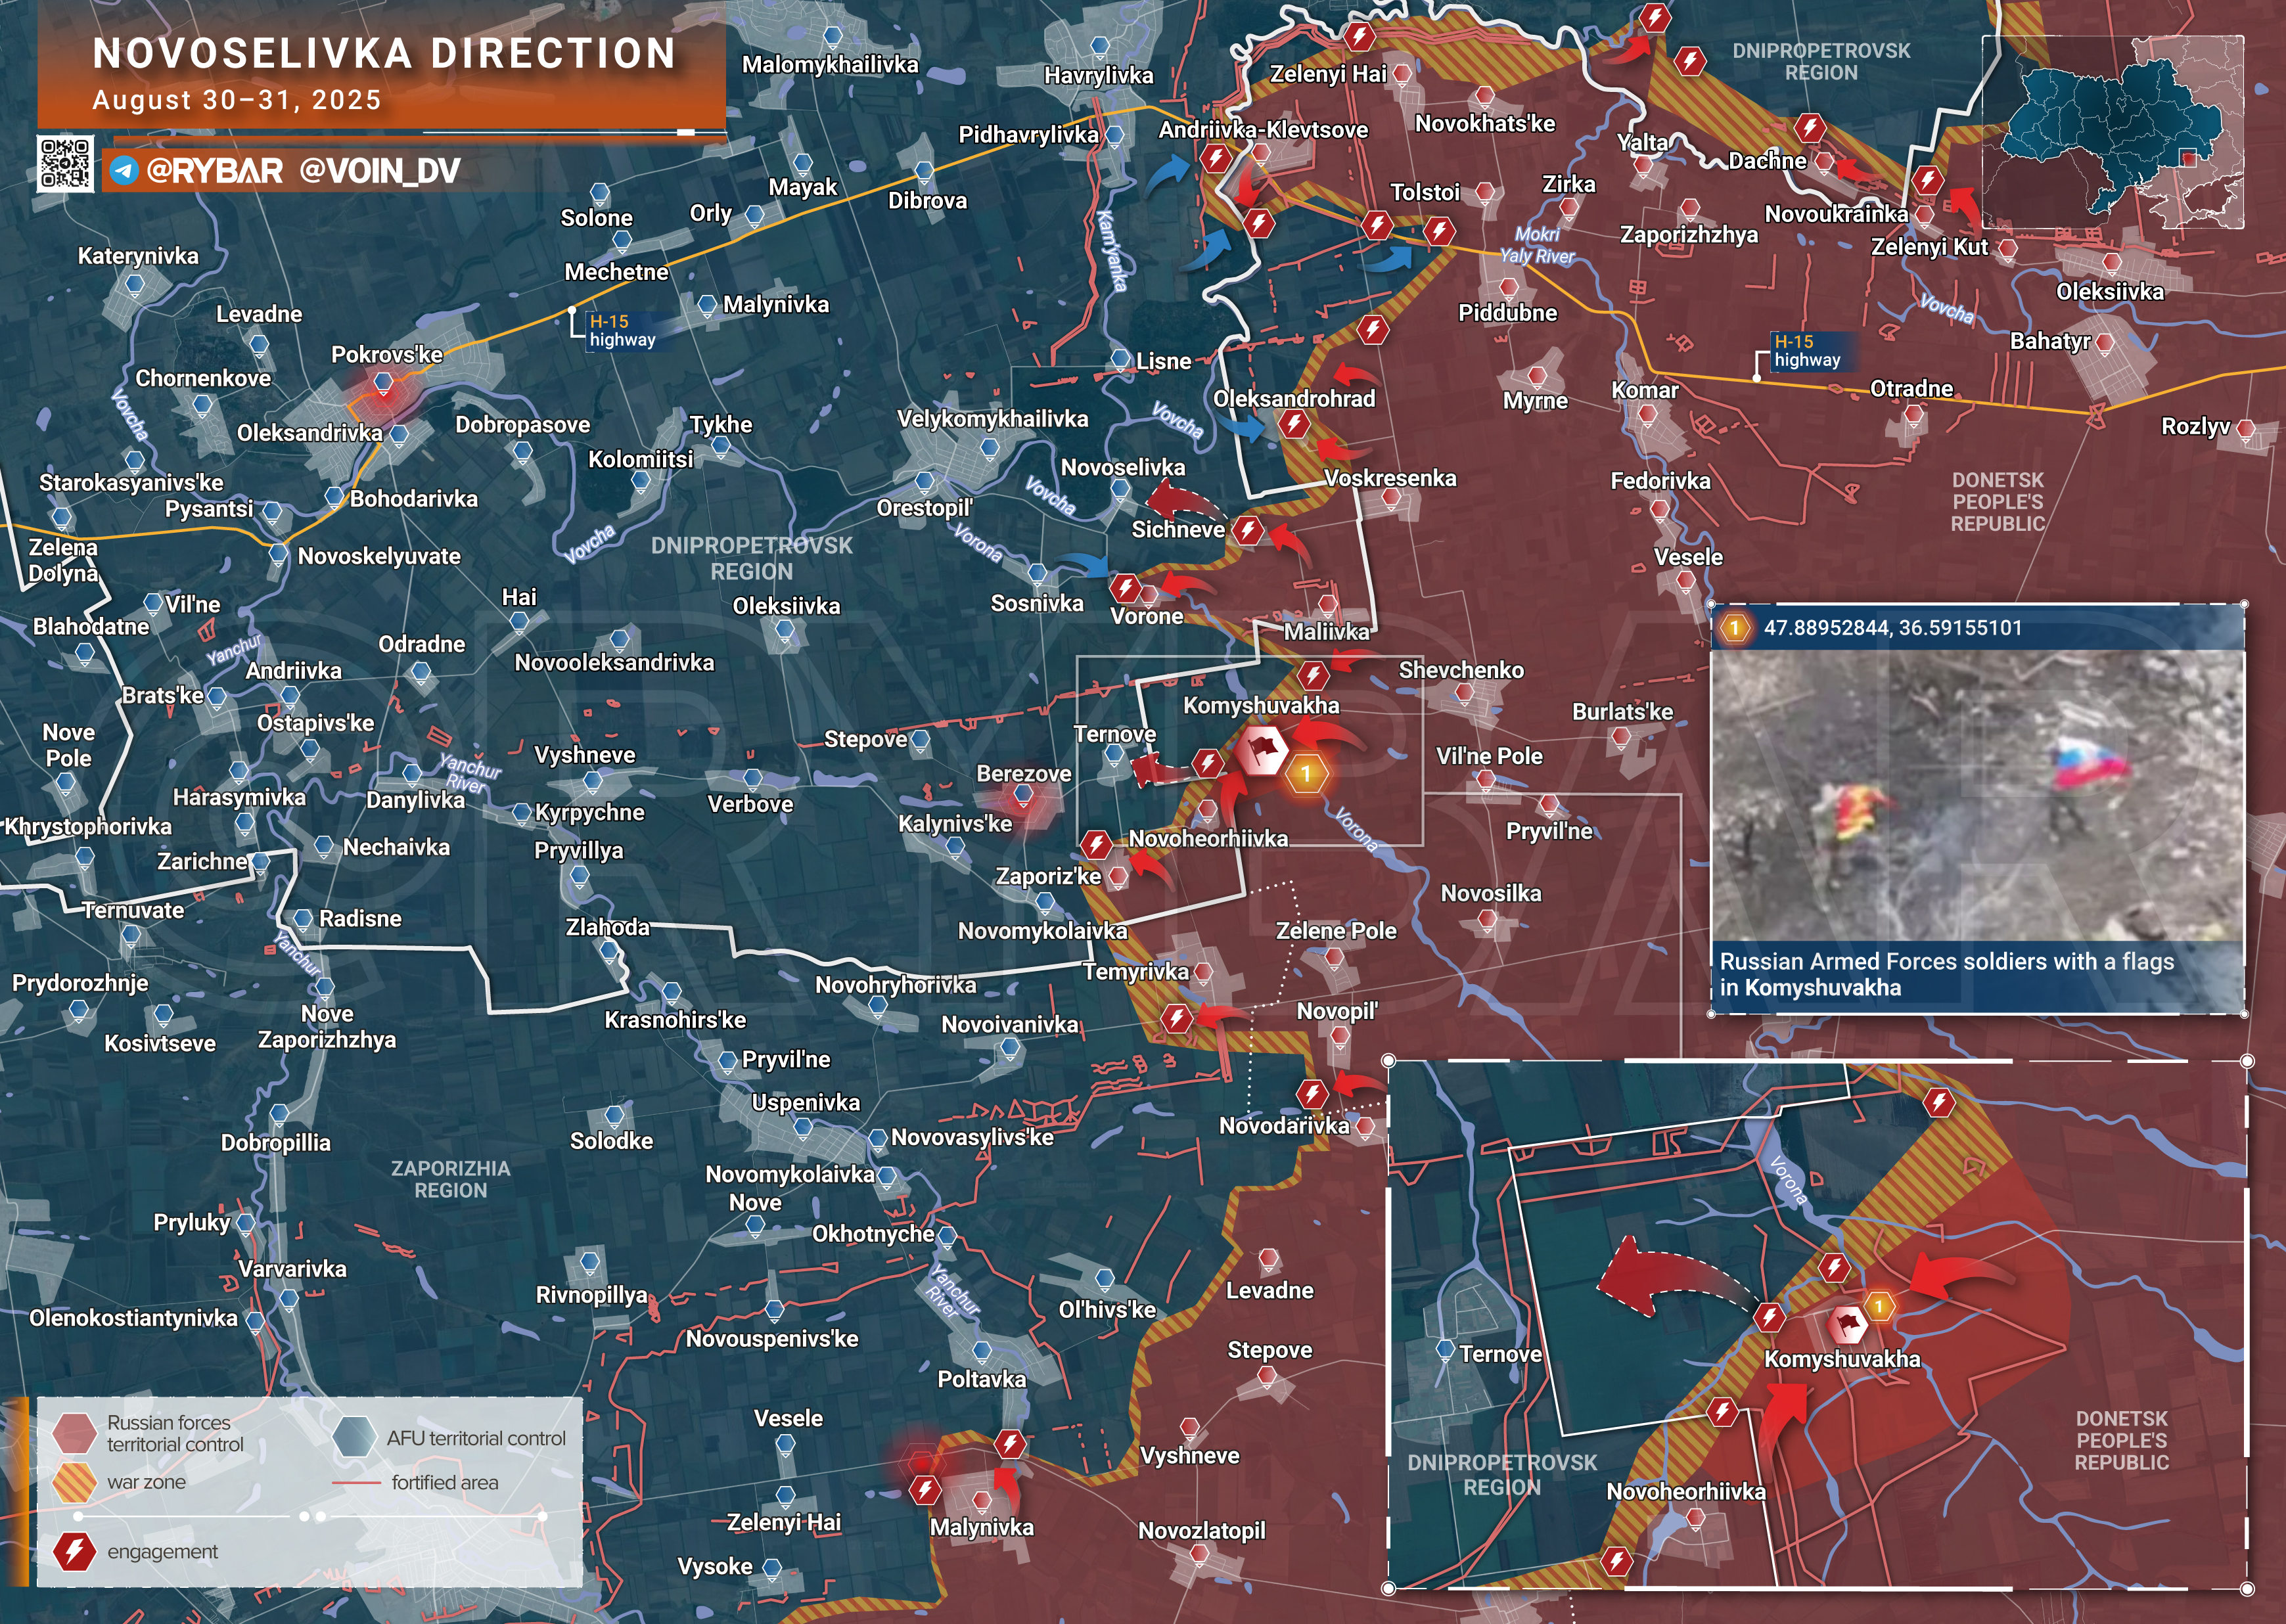
Task: Click the engagement icon above Novodarivka
Action: (1312, 1093)
